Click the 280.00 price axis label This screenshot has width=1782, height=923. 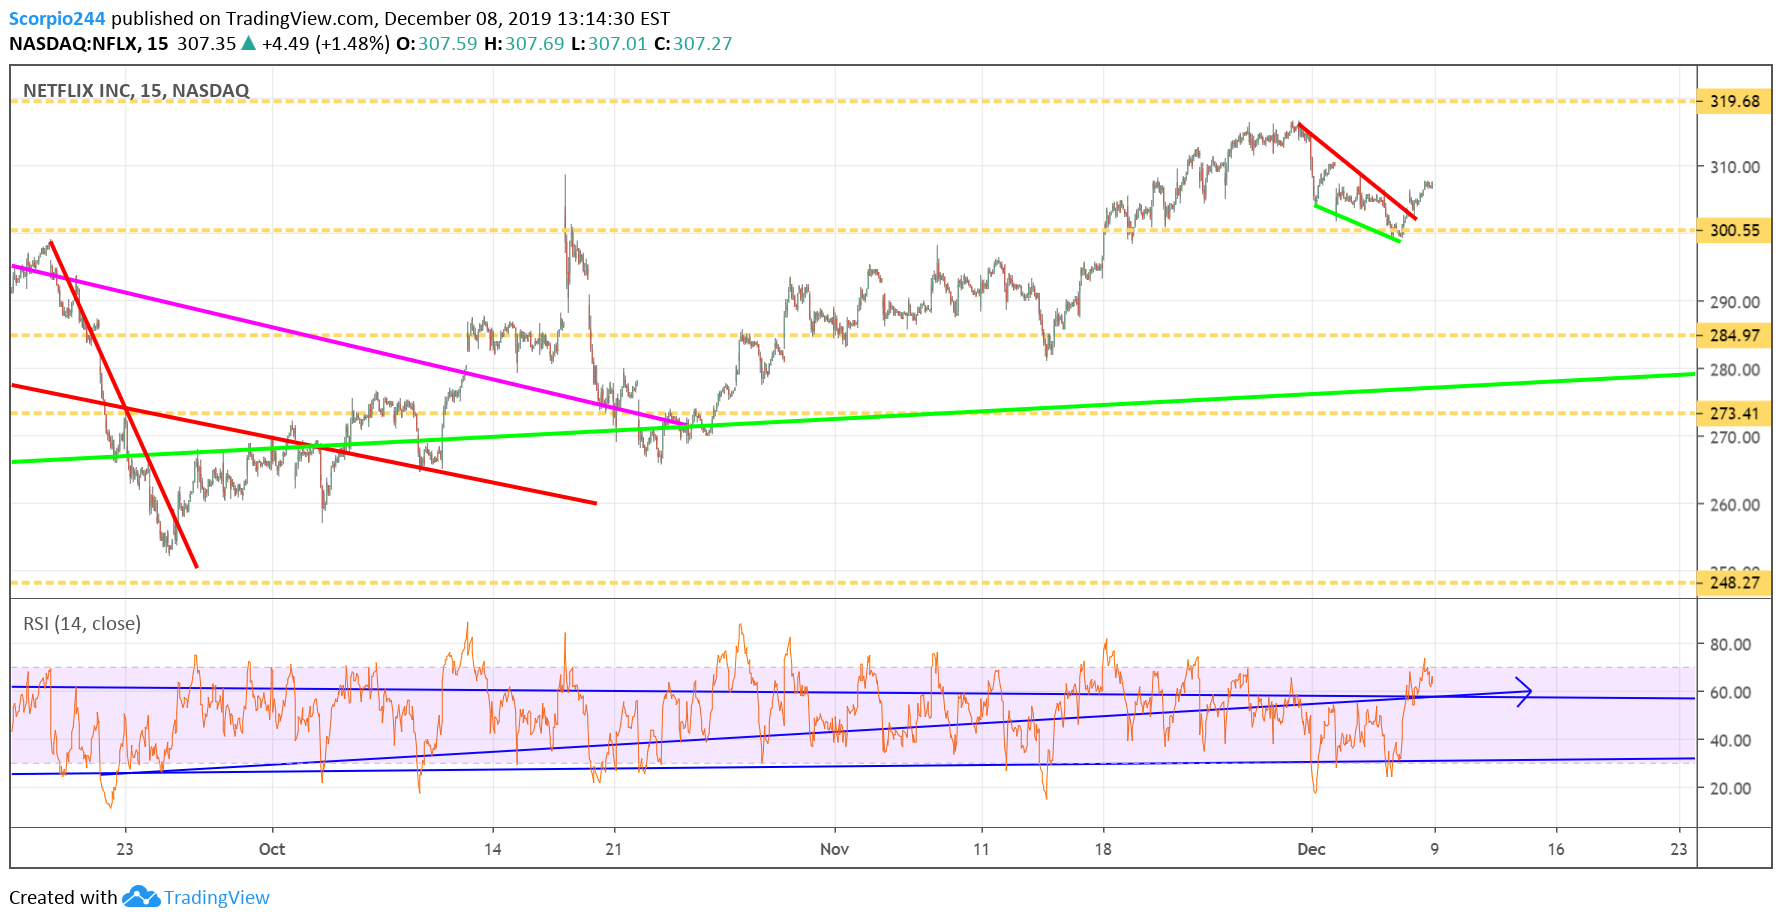(1734, 369)
